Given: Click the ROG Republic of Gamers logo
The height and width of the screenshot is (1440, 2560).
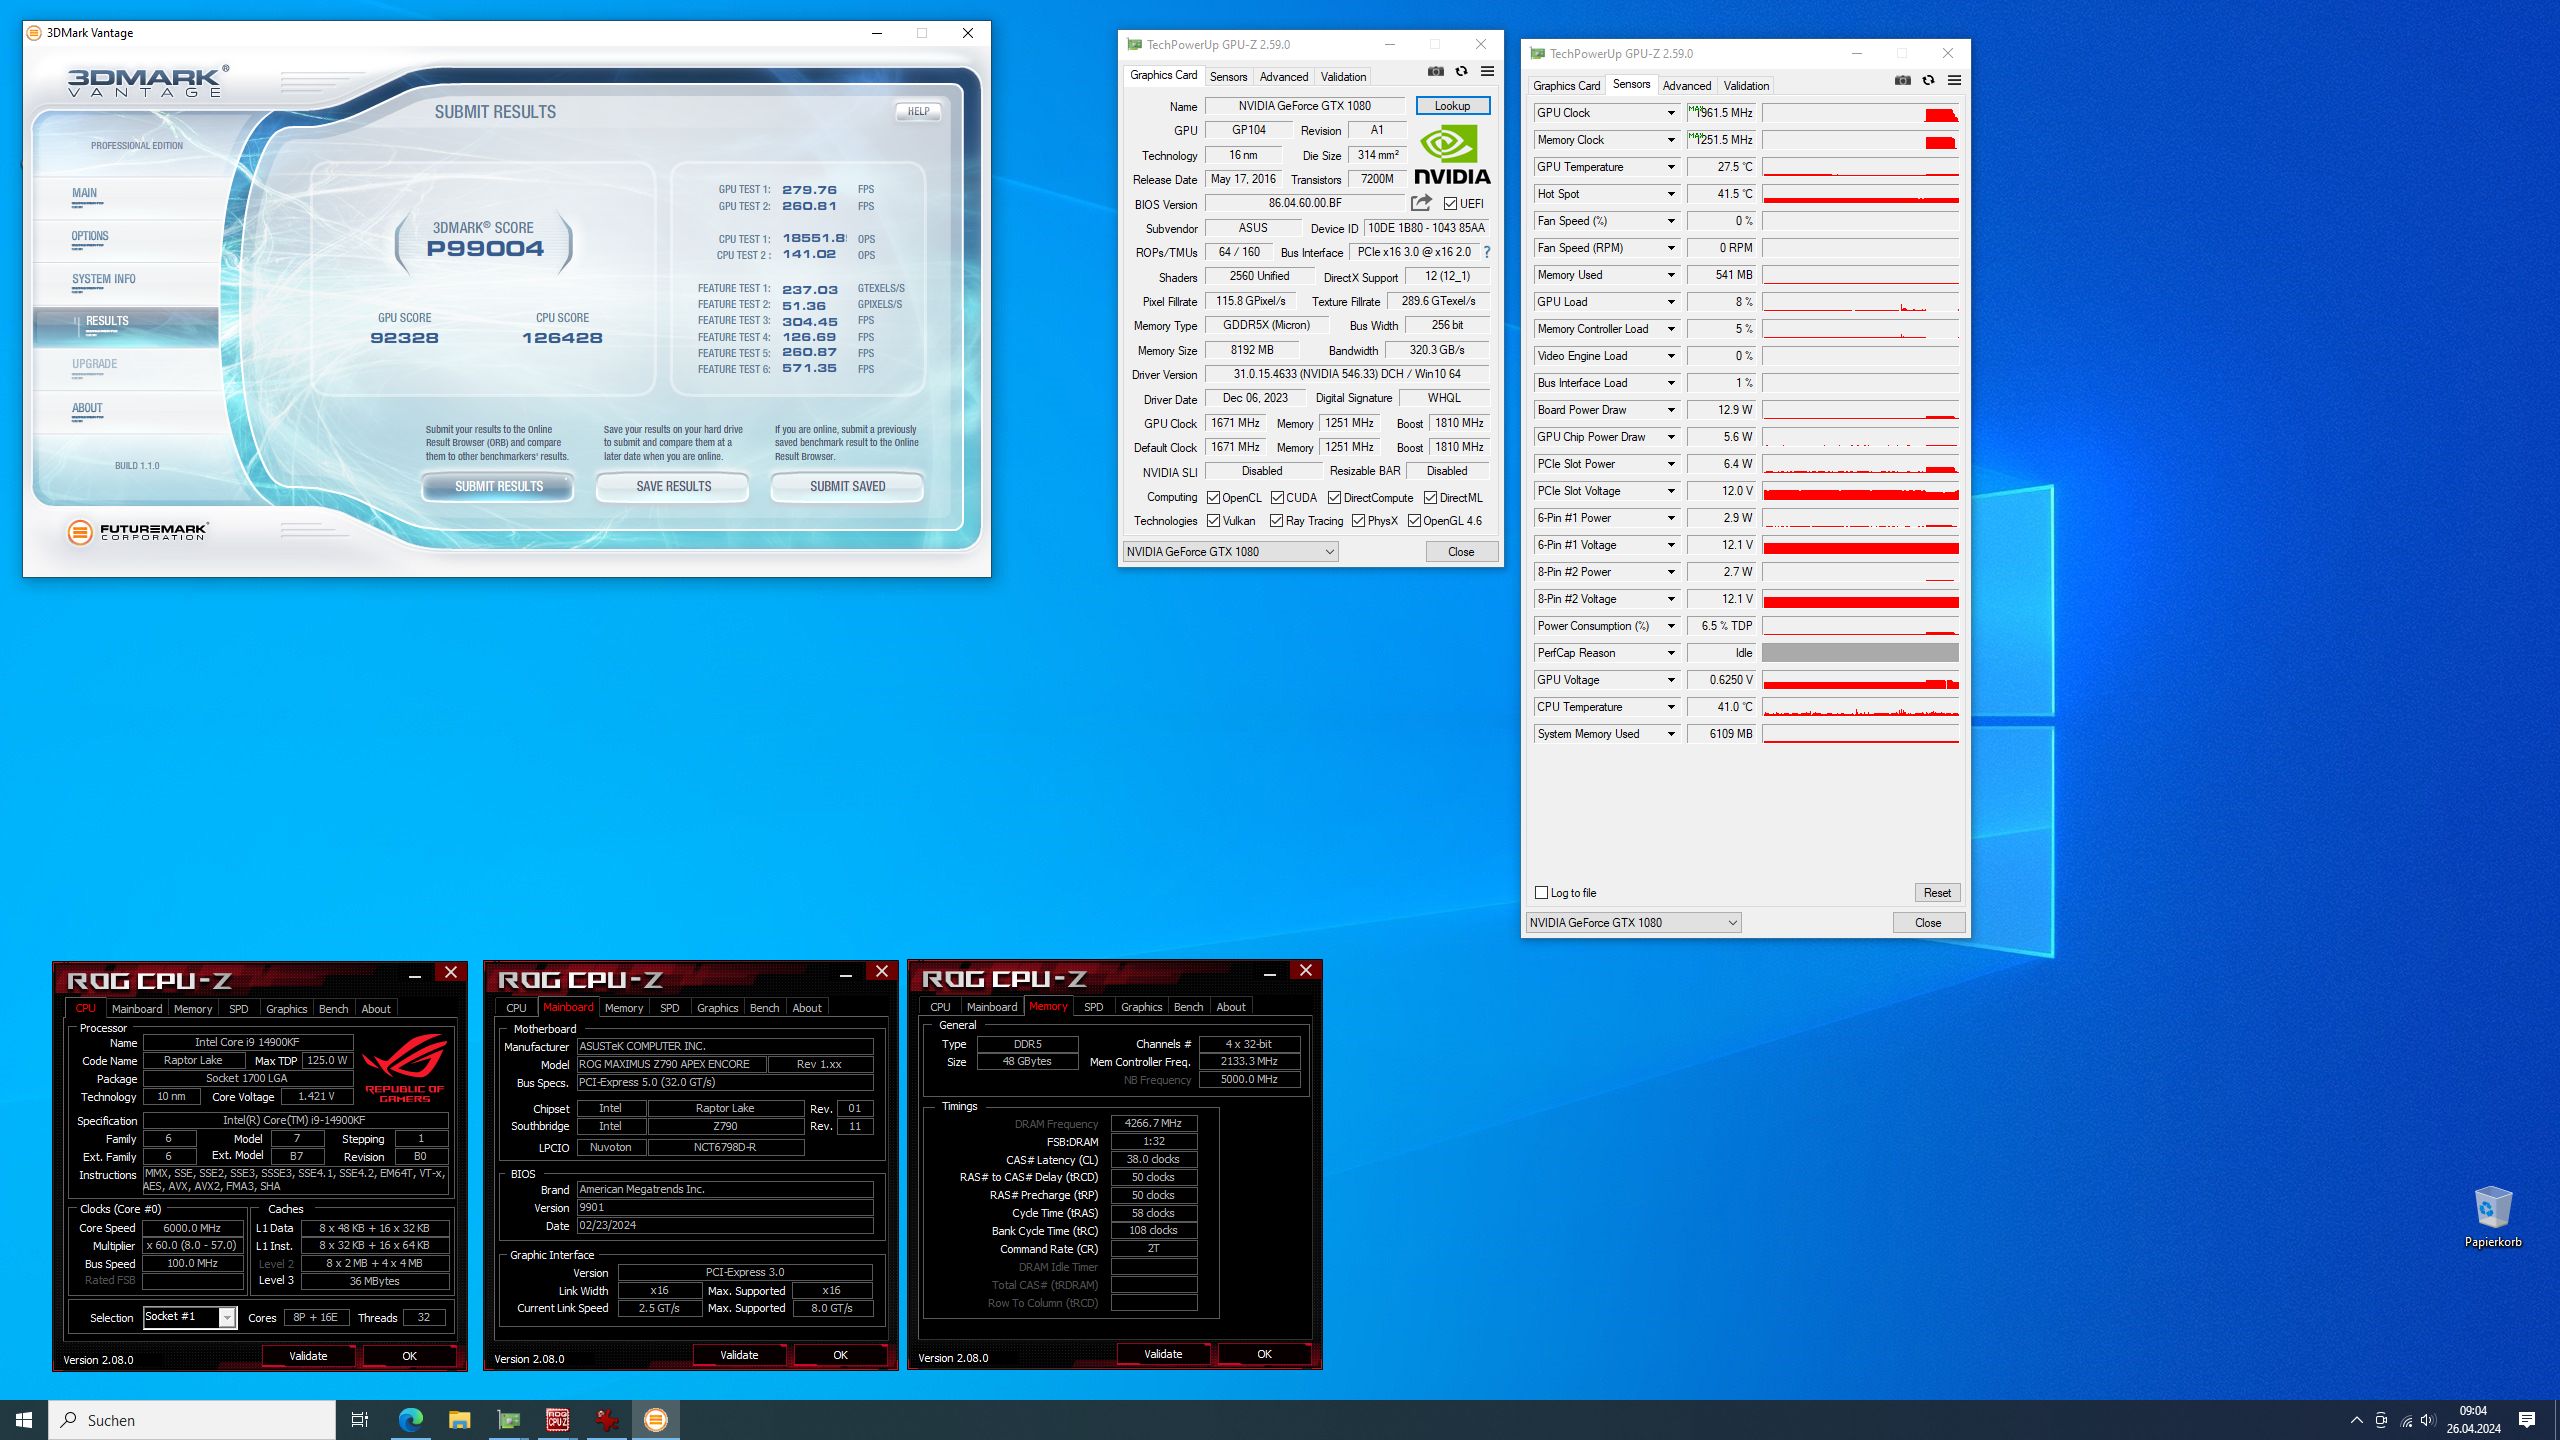Looking at the screenshot, I should (404, 1068).
